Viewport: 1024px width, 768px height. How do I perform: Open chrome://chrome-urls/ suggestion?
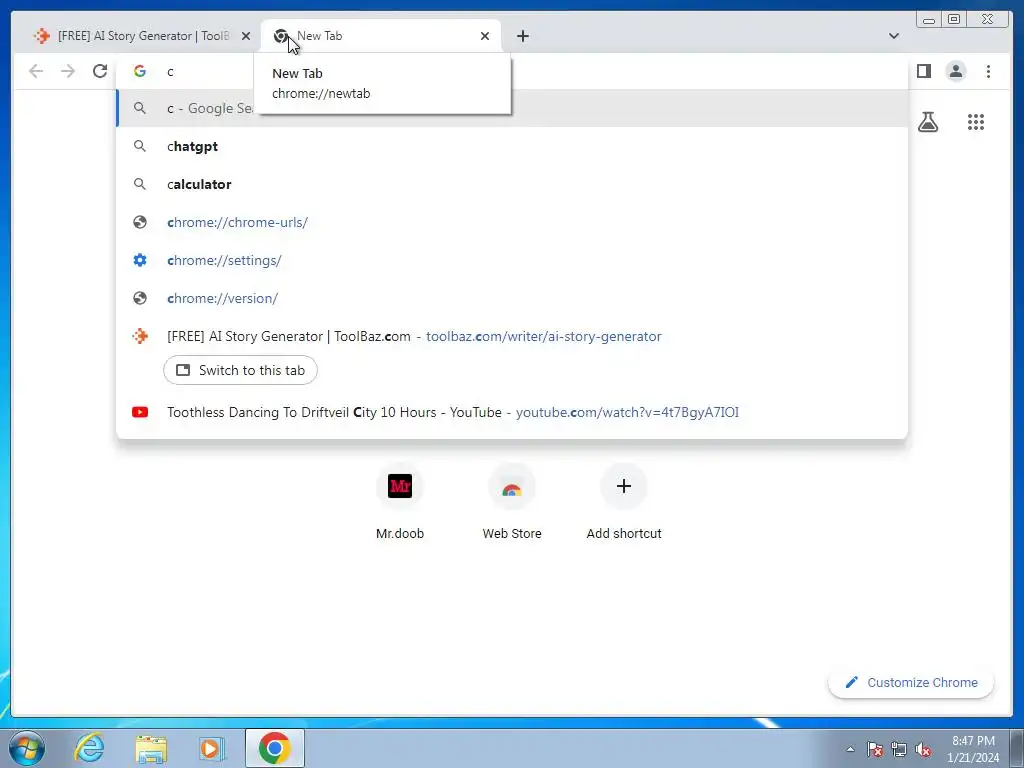click(512, 222)
